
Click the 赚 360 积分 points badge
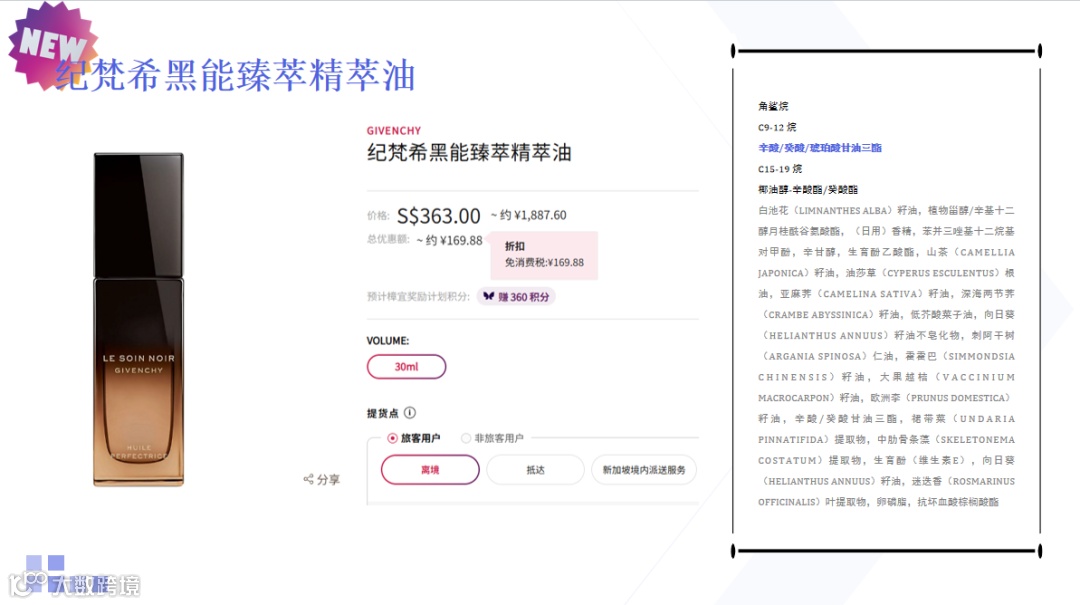(x=517, y=297)
